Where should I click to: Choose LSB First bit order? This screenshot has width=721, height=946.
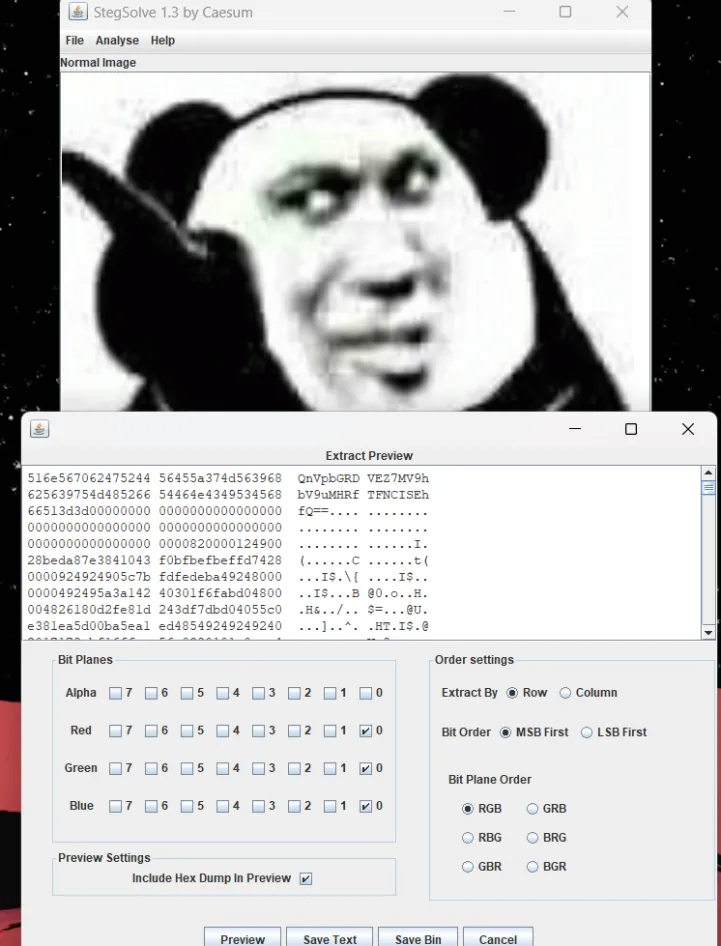(586, 732)
